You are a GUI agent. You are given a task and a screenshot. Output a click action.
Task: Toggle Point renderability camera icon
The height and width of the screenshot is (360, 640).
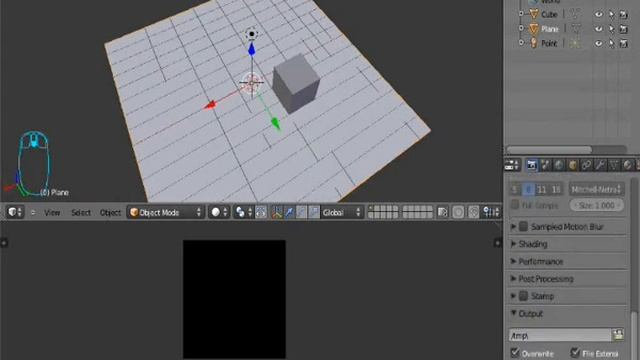click(x=623, y=43)
